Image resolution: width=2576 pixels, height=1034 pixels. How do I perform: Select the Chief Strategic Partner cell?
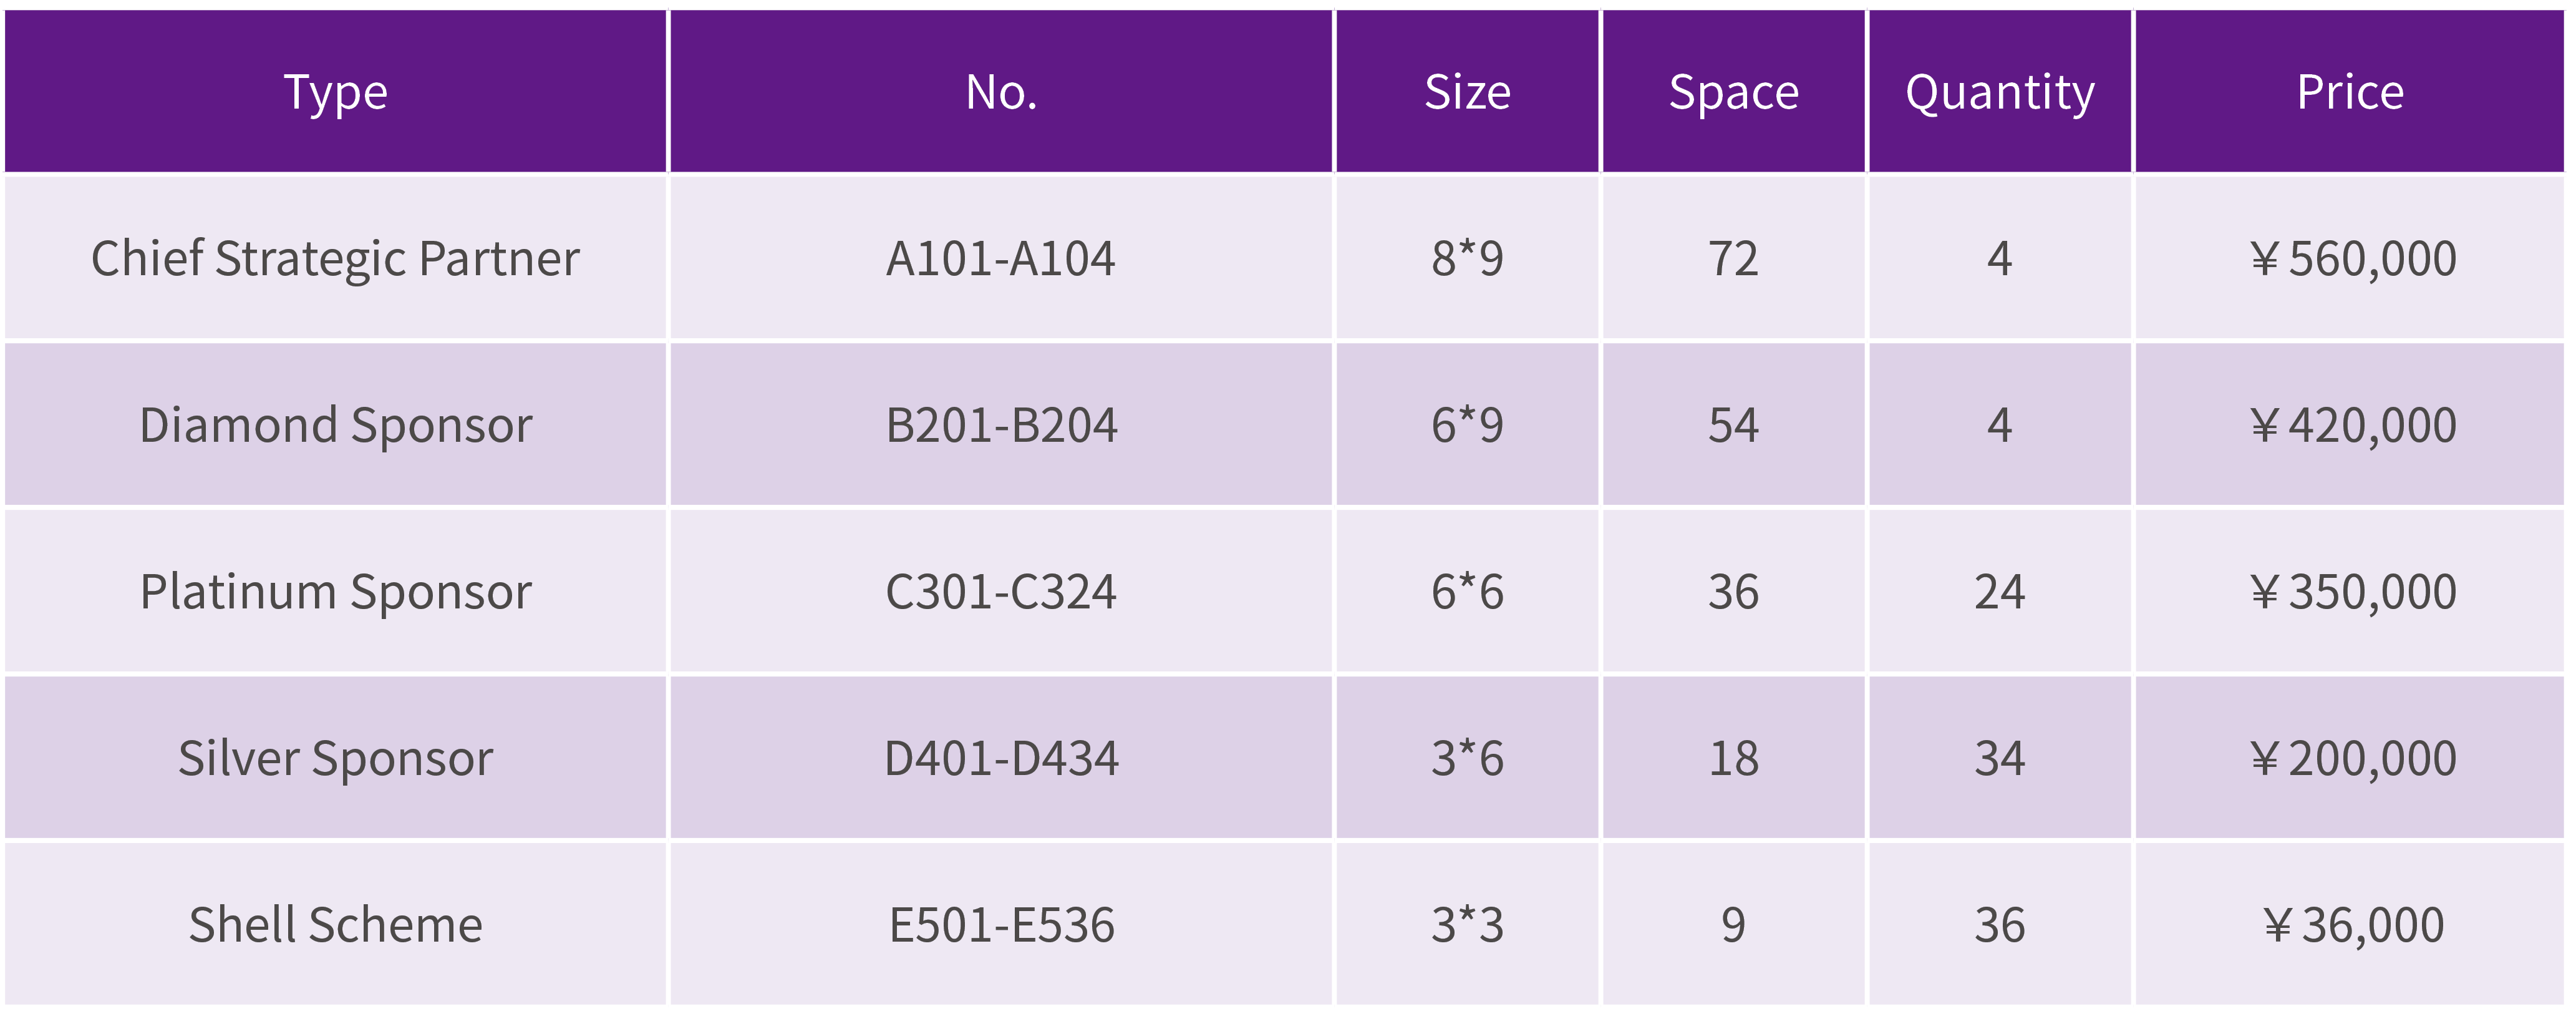coord(335,258)
